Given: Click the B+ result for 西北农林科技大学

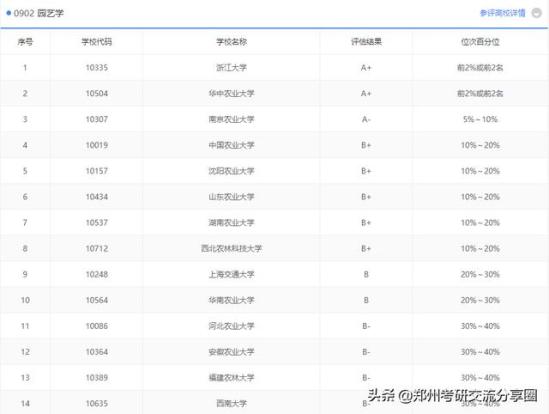Looking at the screenshot, I should pos(366,249).
